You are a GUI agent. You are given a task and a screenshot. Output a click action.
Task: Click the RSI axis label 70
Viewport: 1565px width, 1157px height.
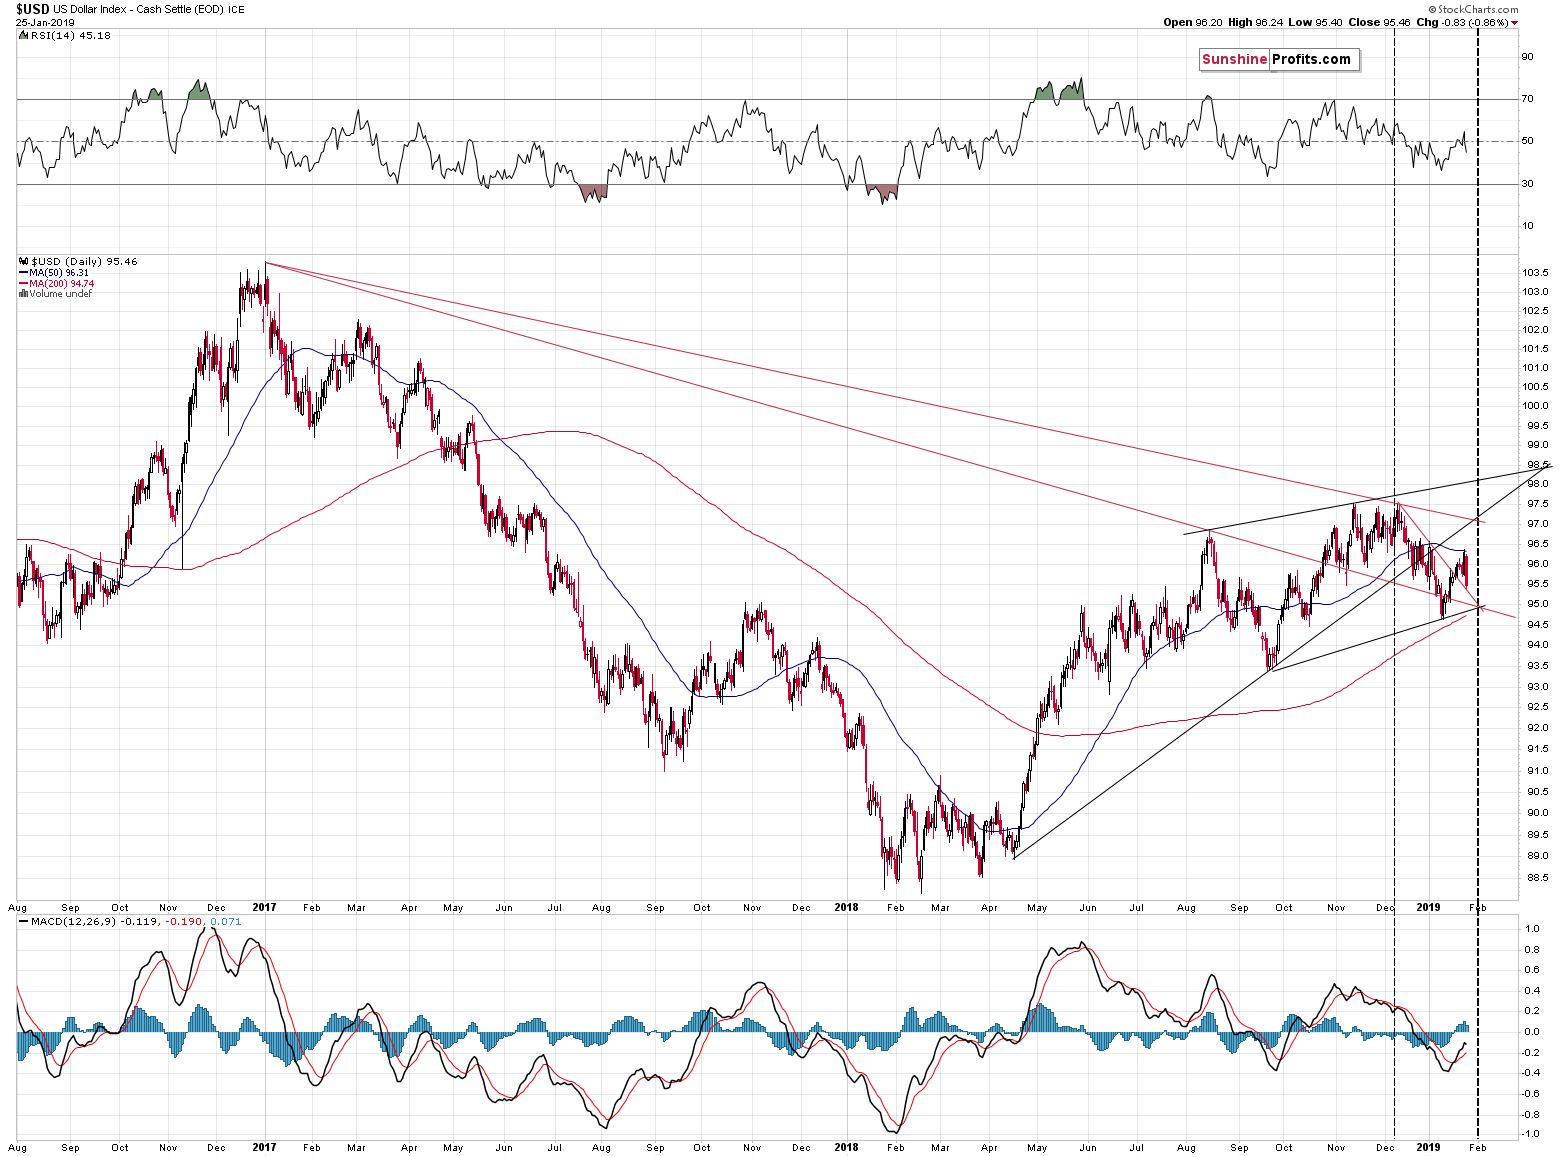(1528, 99)
